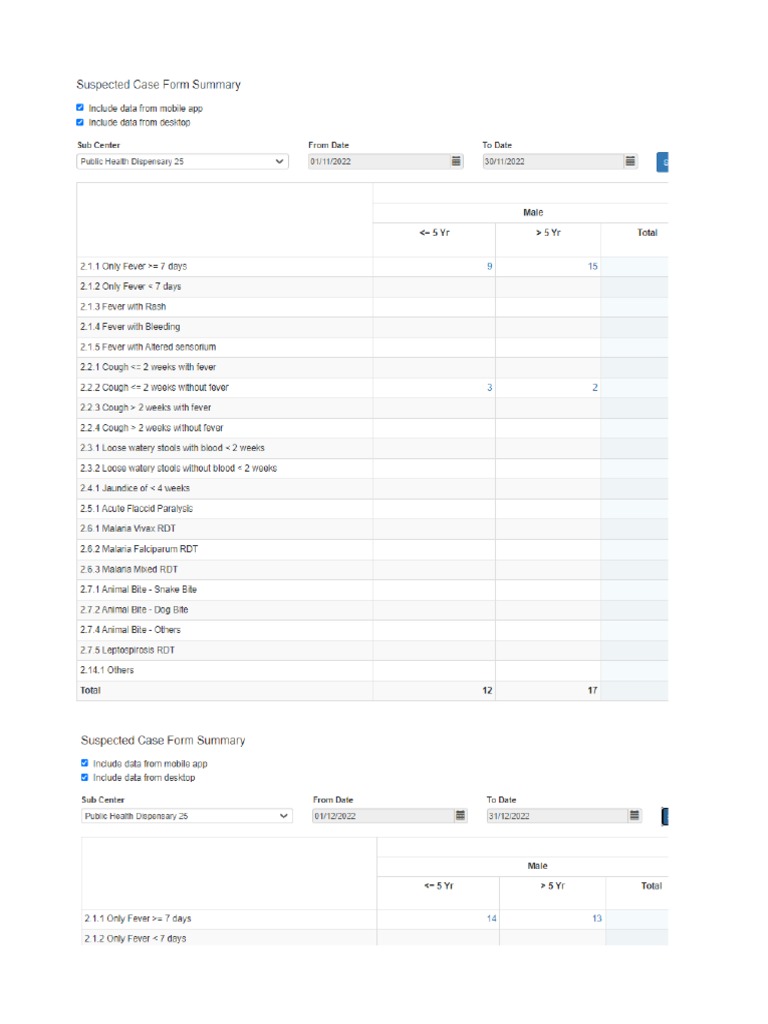768x1024 pixels.
Task: Uncheck desktop data in the November form
Action: (80, 122)
